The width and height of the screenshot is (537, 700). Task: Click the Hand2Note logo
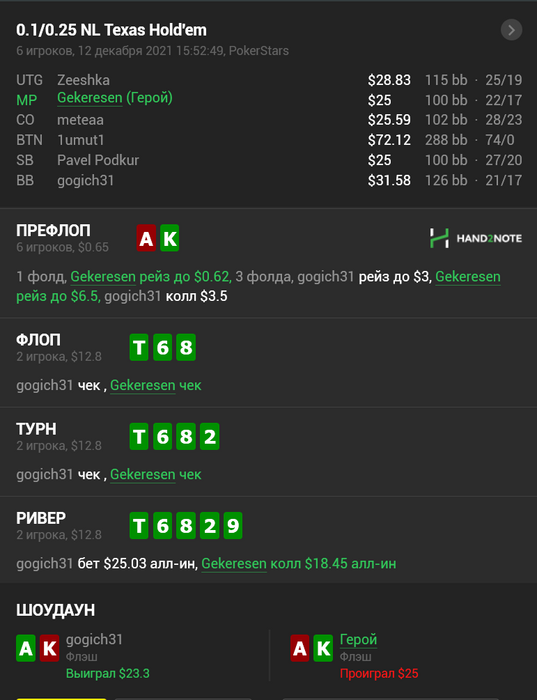tap(475, 238)
